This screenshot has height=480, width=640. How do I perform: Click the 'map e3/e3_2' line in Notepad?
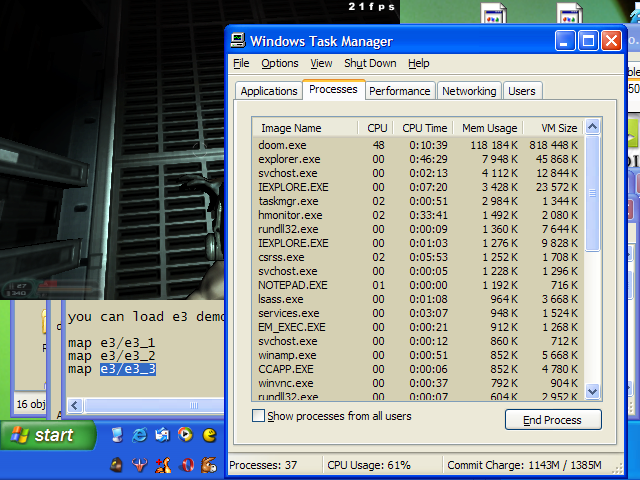pyautogui.click(x=111, y=356)
